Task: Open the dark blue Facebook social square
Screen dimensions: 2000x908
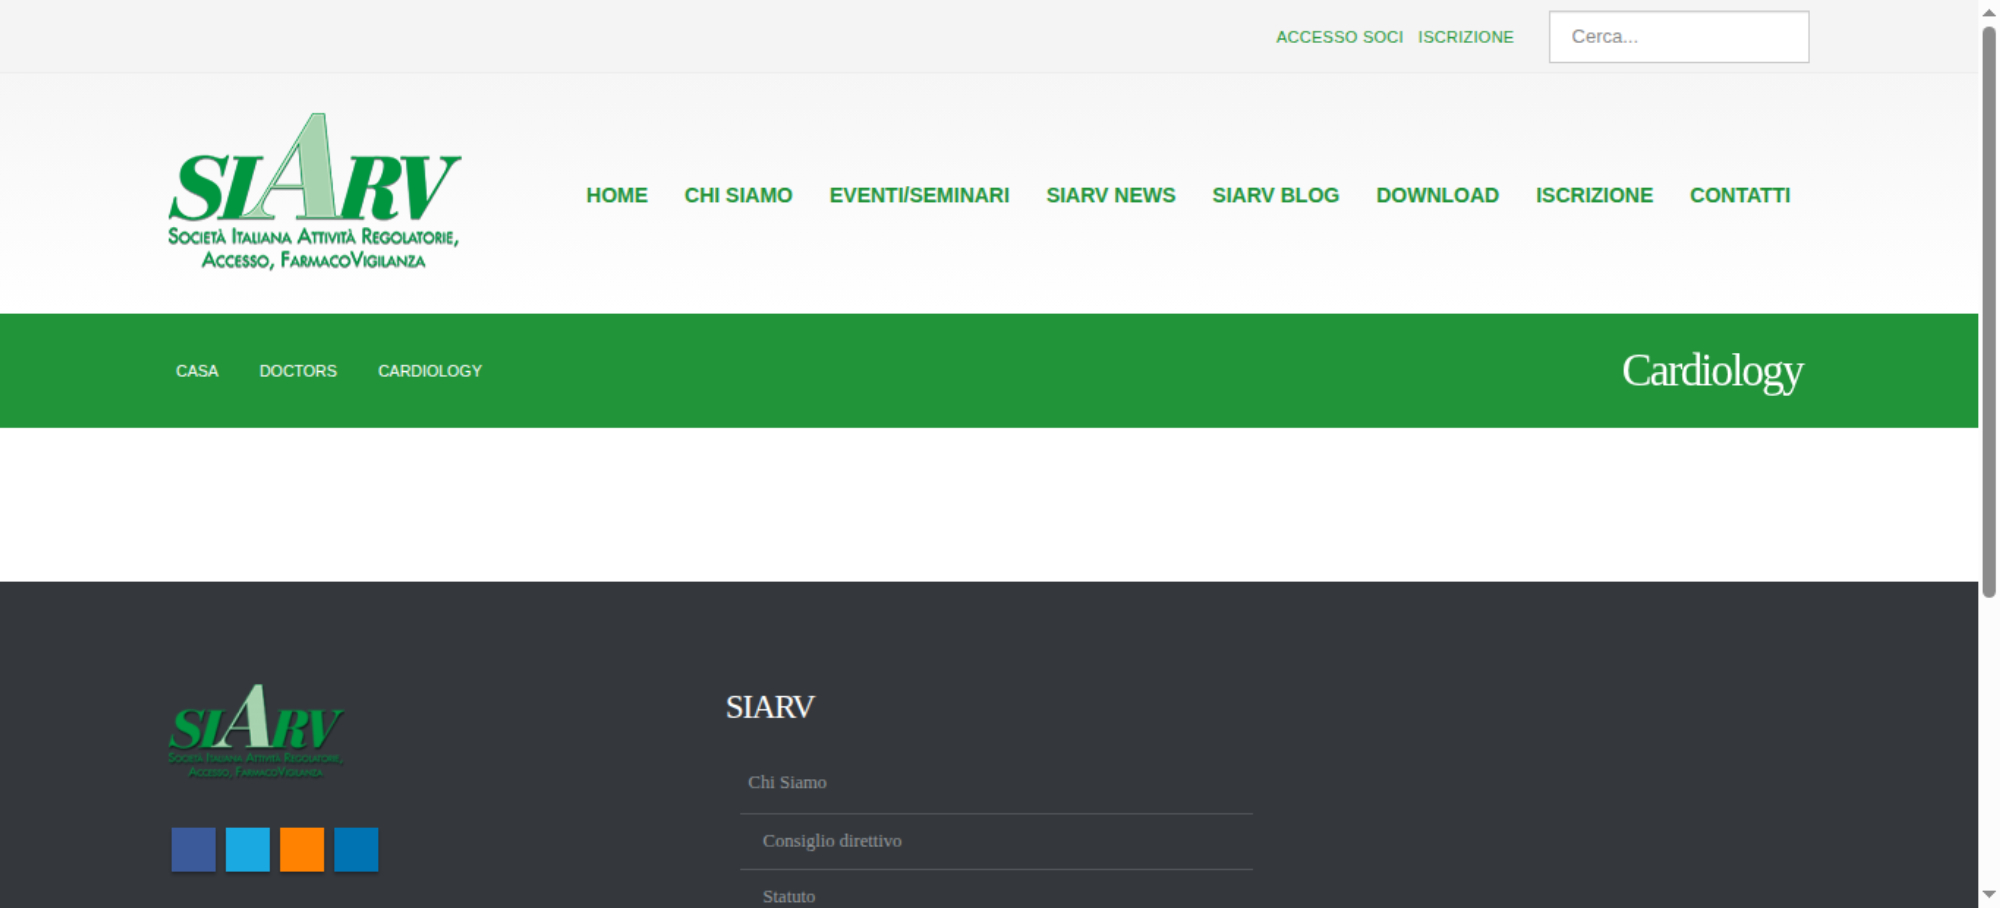Action: pyautogui.click(x=193, y=850)
